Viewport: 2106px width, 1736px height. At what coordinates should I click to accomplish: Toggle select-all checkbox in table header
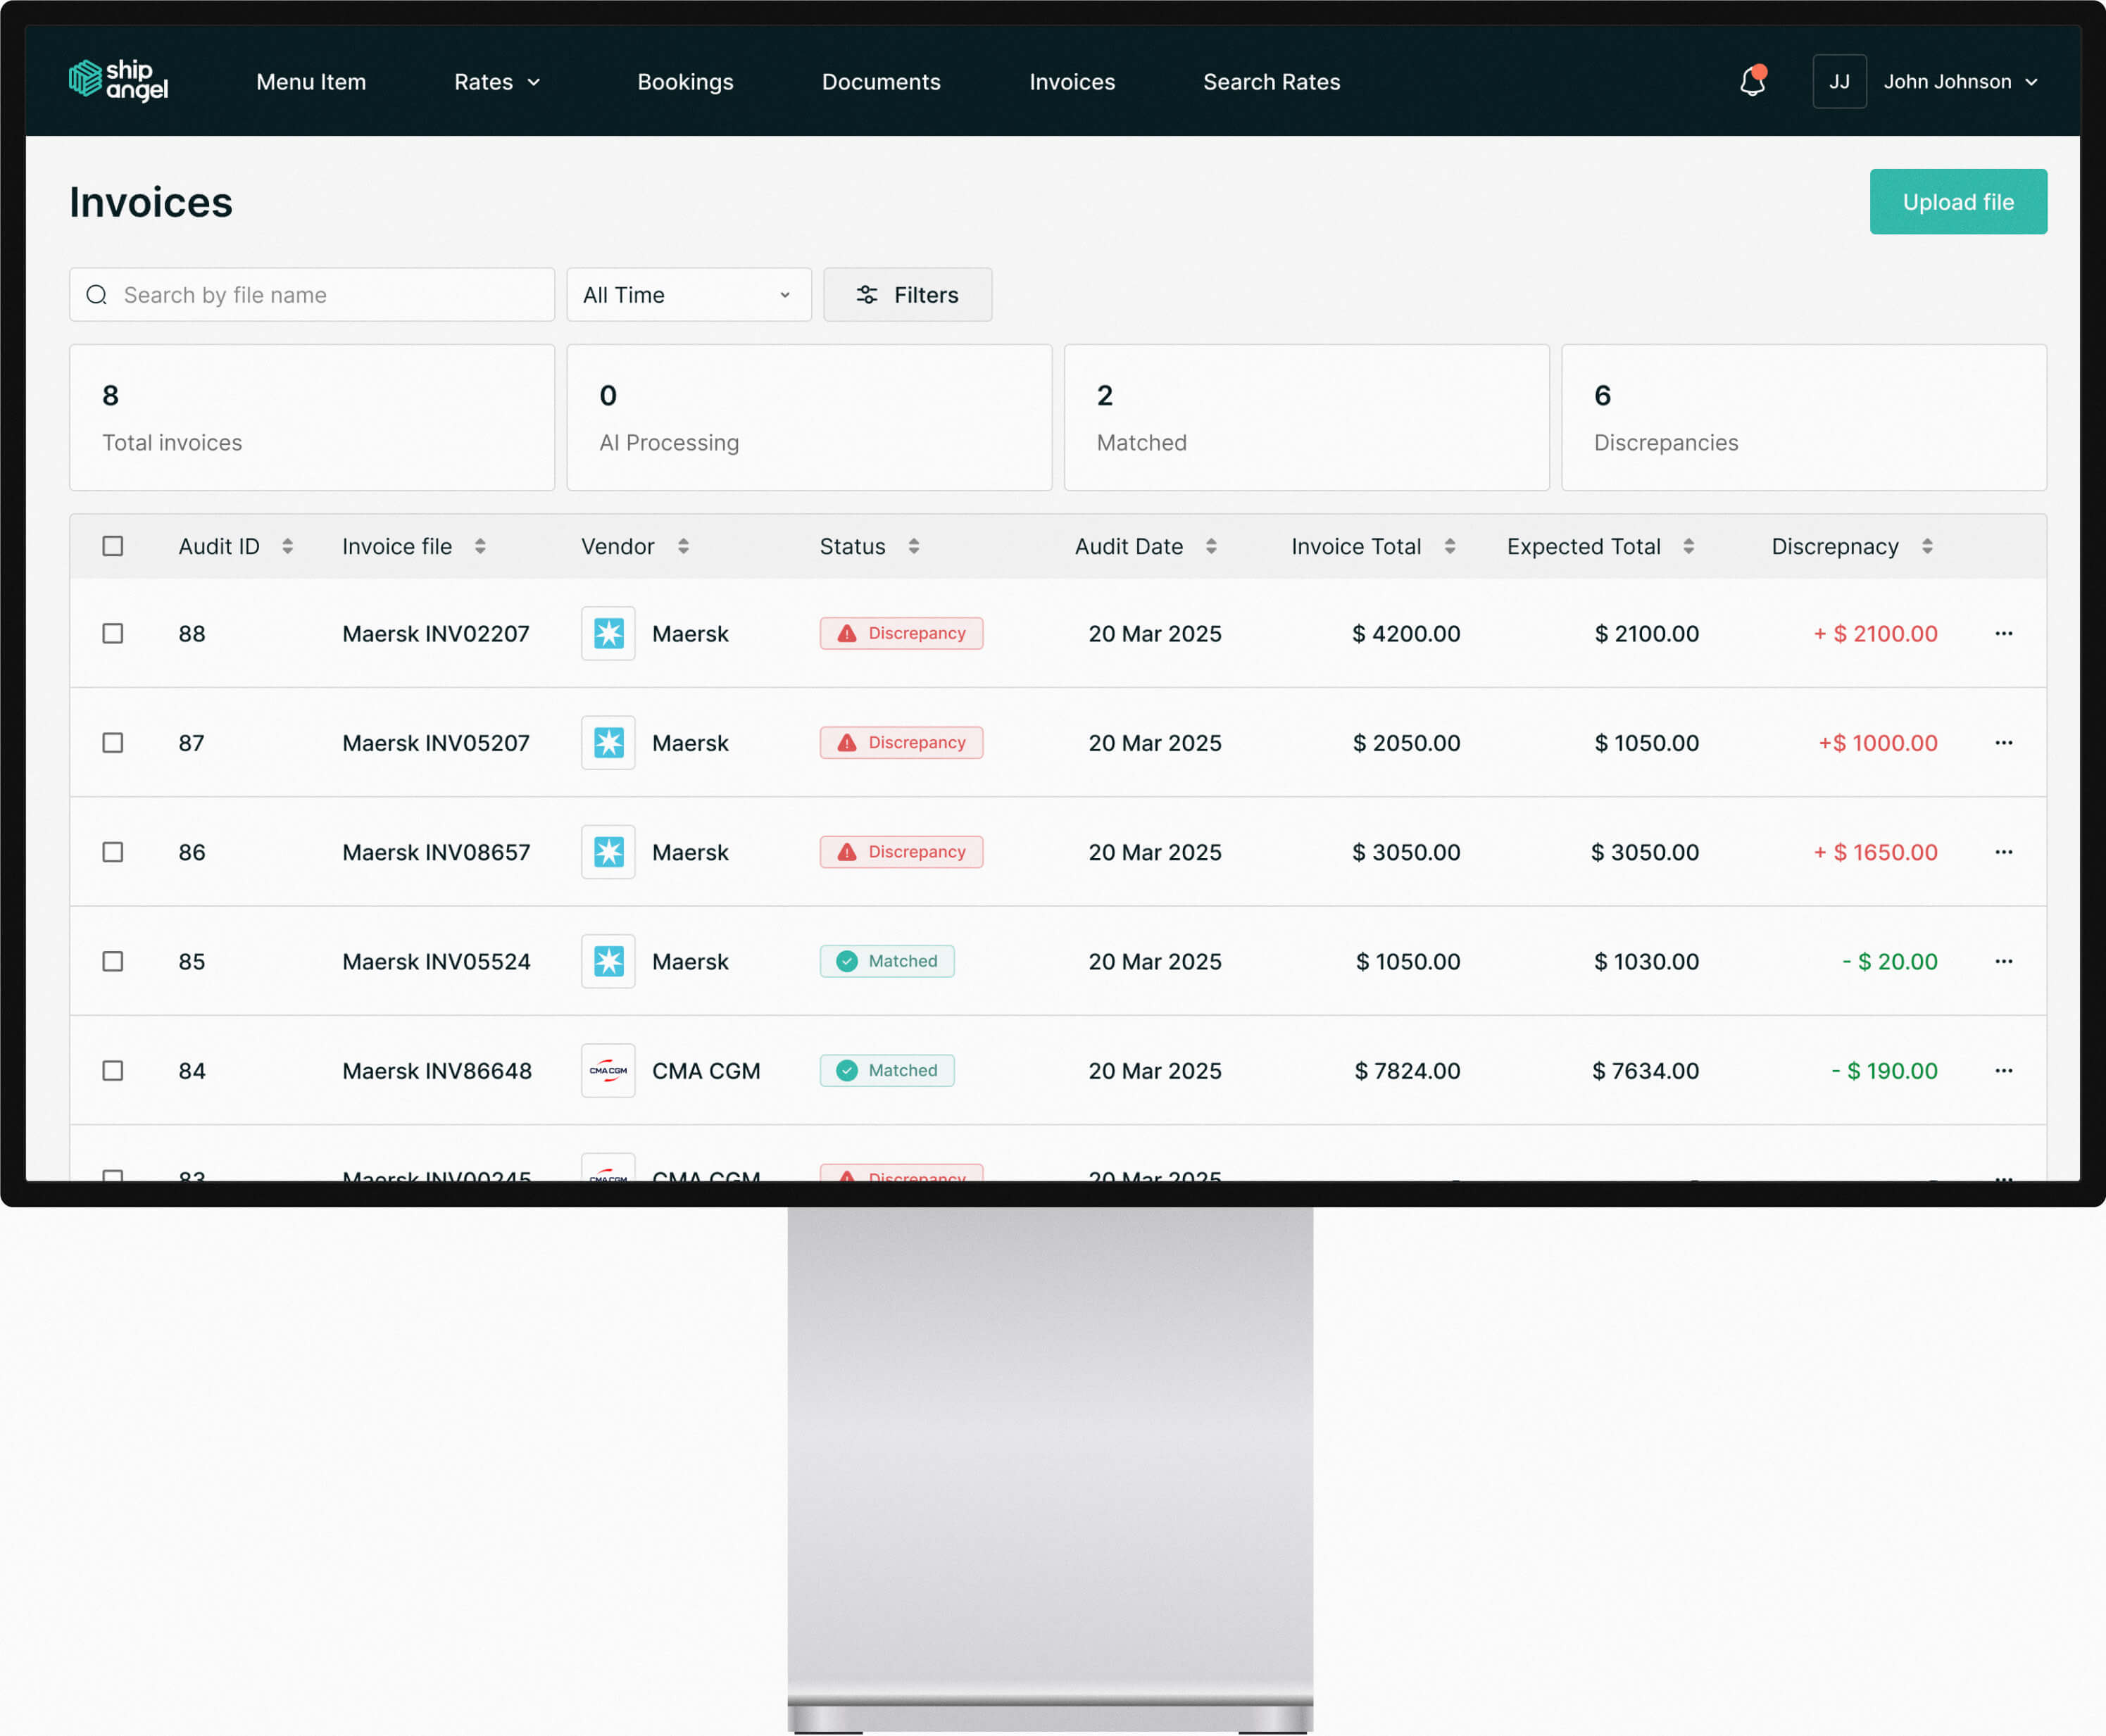pos(113,546)
